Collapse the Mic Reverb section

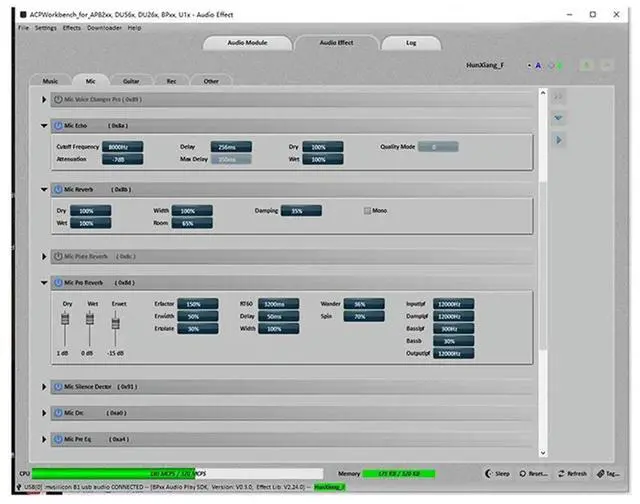click(x=44, y=189)
